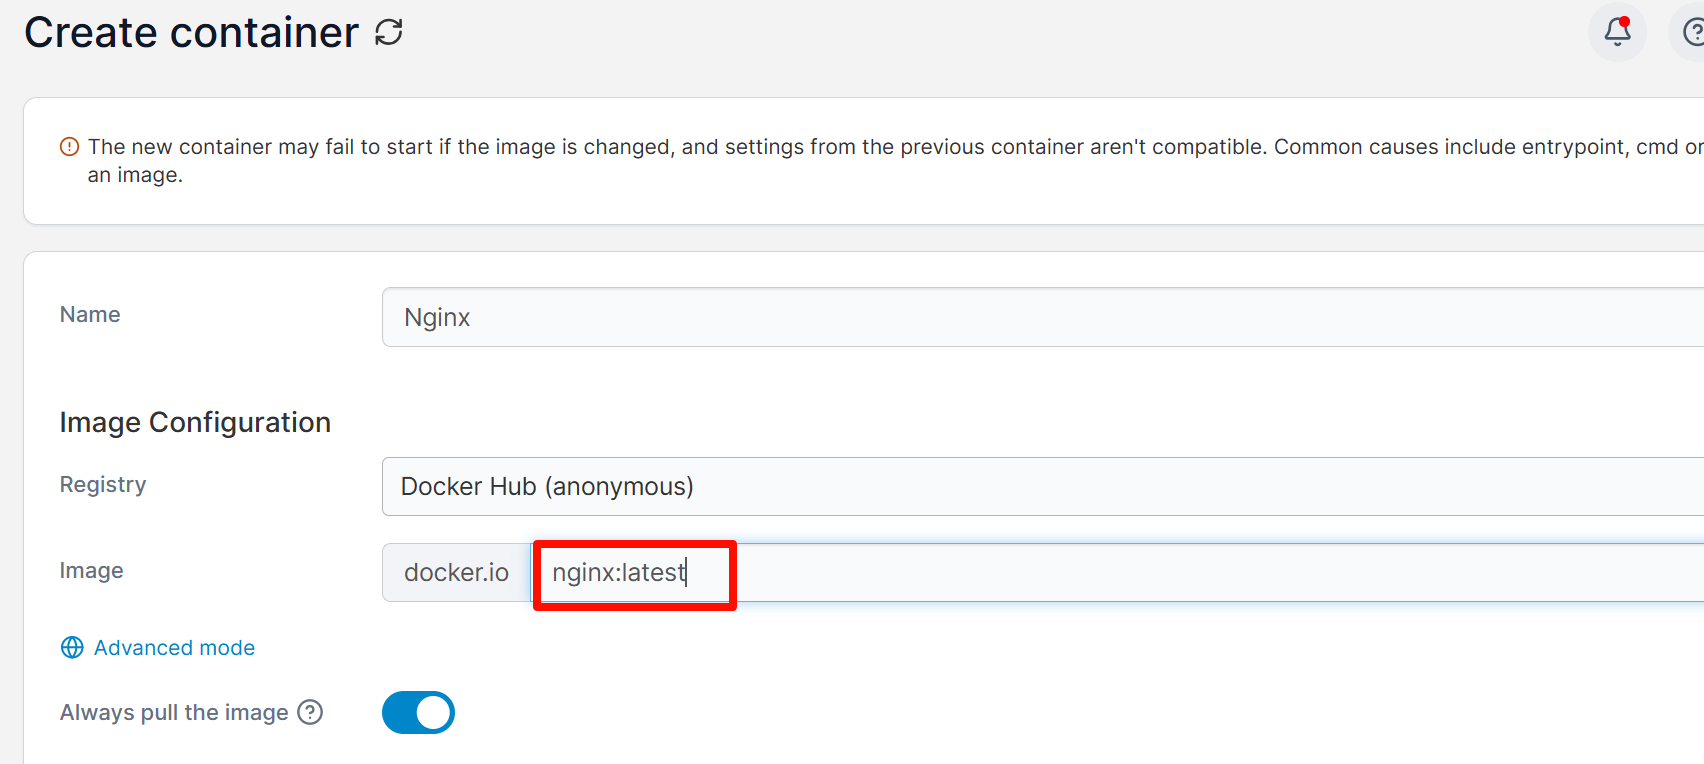Screen dimensions: 1704x764
Task: Disable the Always pull the image toggle
Action: tap(418, 713)
